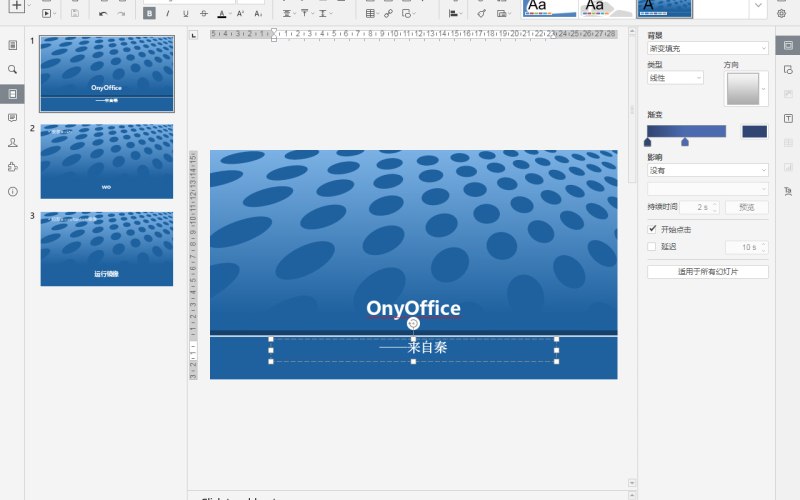Open the slide size menu
This screenshot has height=500, width=800.
503,13
